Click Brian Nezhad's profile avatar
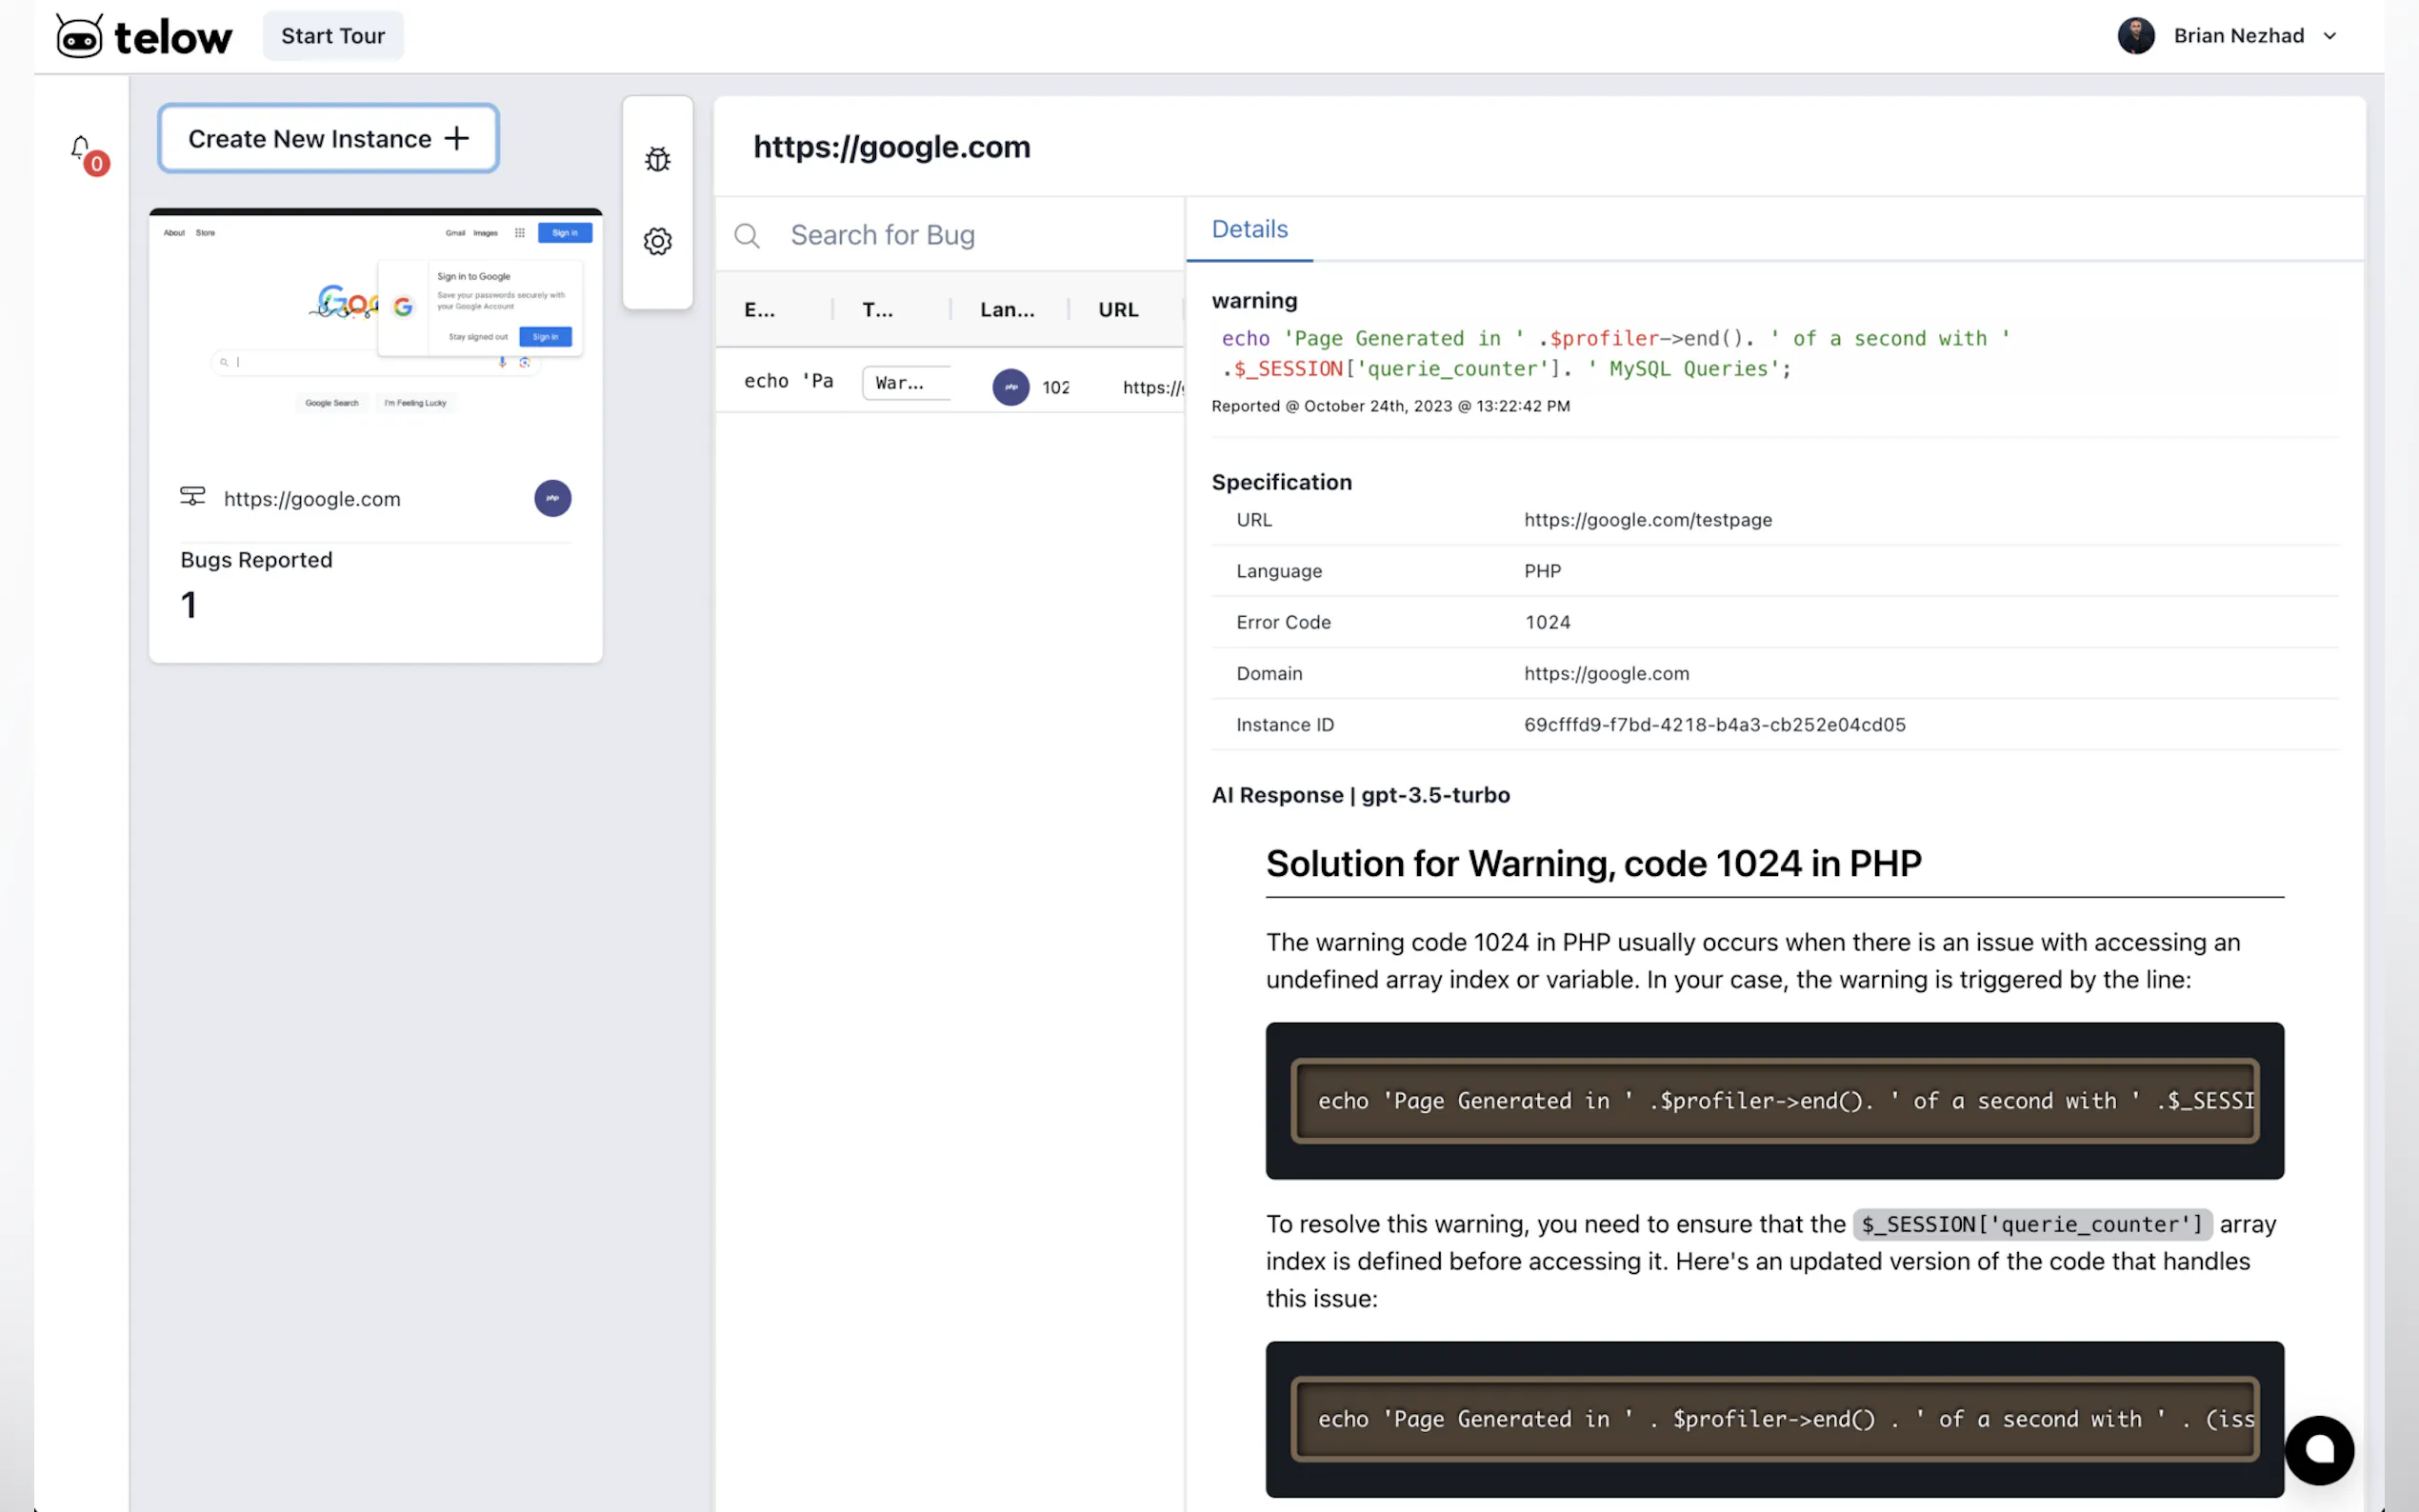The height and width of the screenshot is (1512, 2419). click(x=2135, y=36)
